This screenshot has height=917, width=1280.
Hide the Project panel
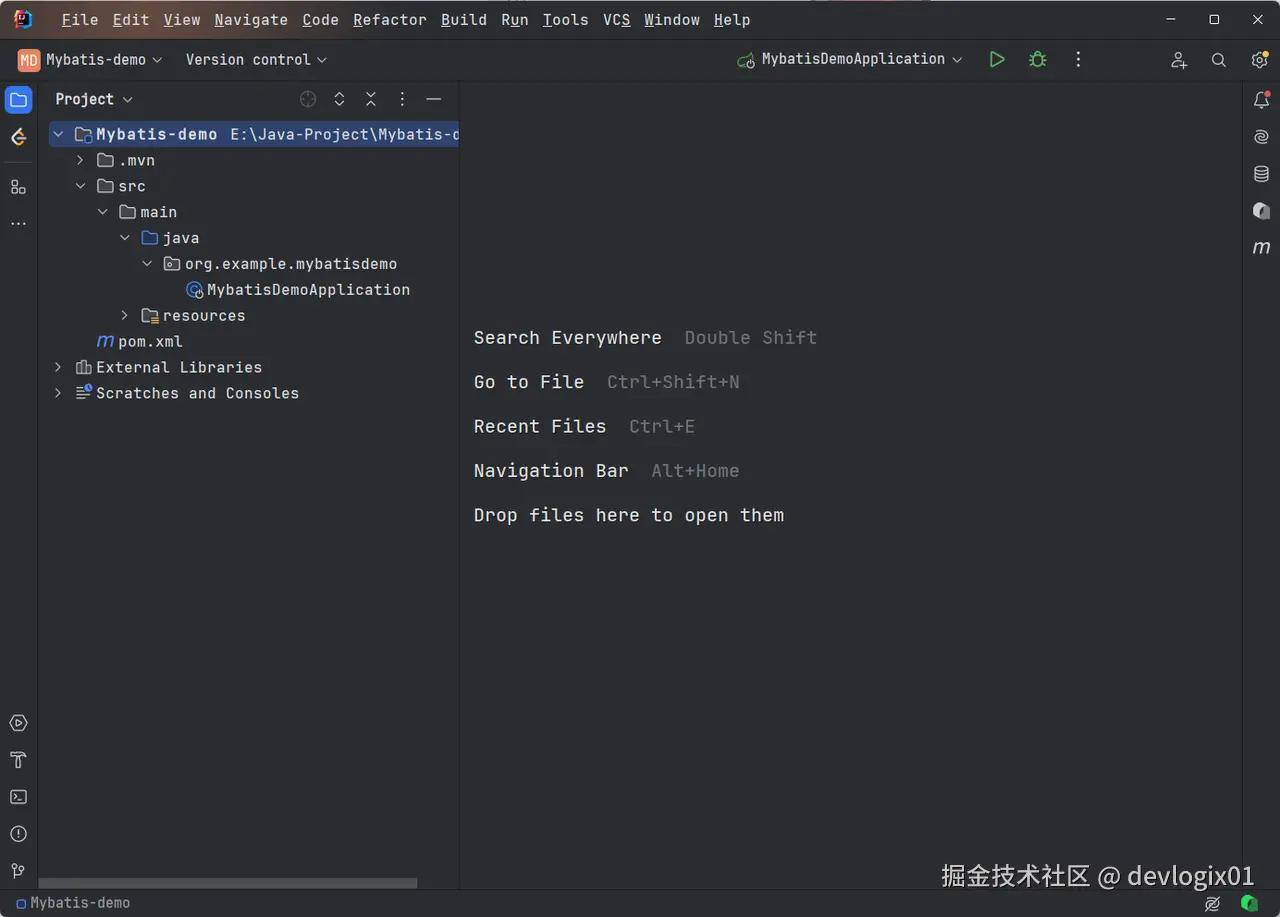click(434, 99)
